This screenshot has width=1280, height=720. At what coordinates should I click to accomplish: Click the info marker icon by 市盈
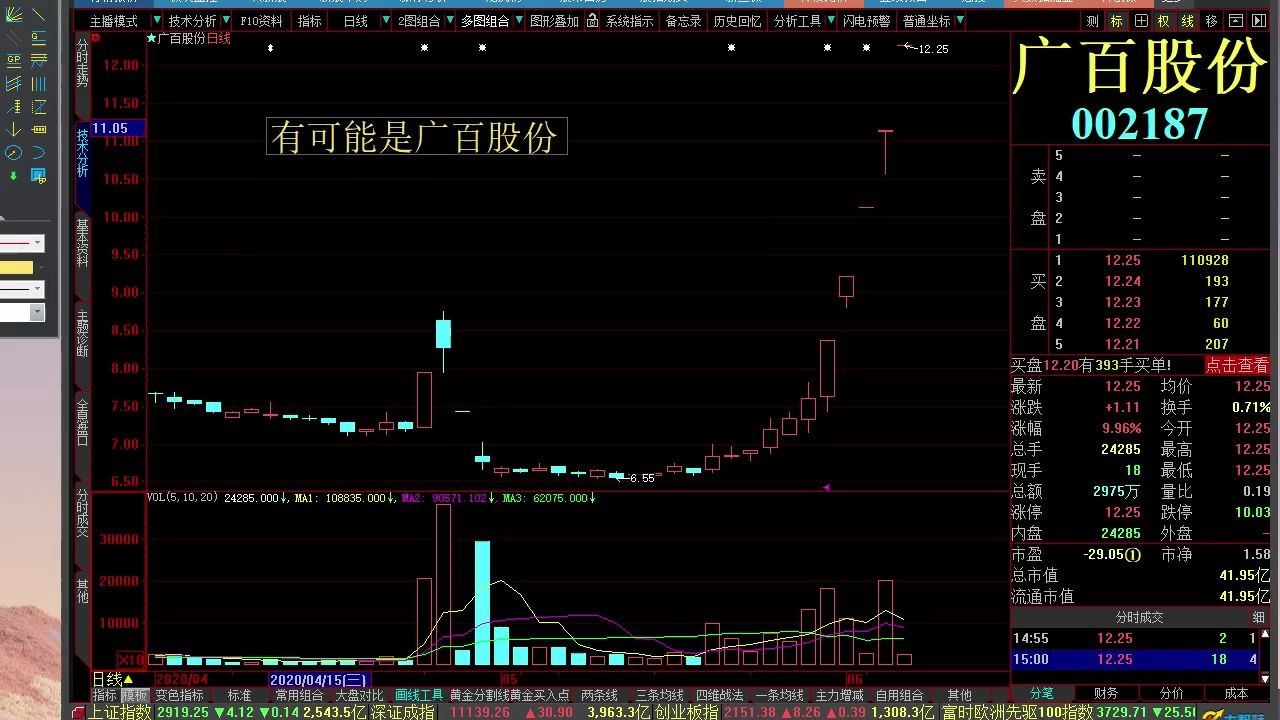point(1133,554)
